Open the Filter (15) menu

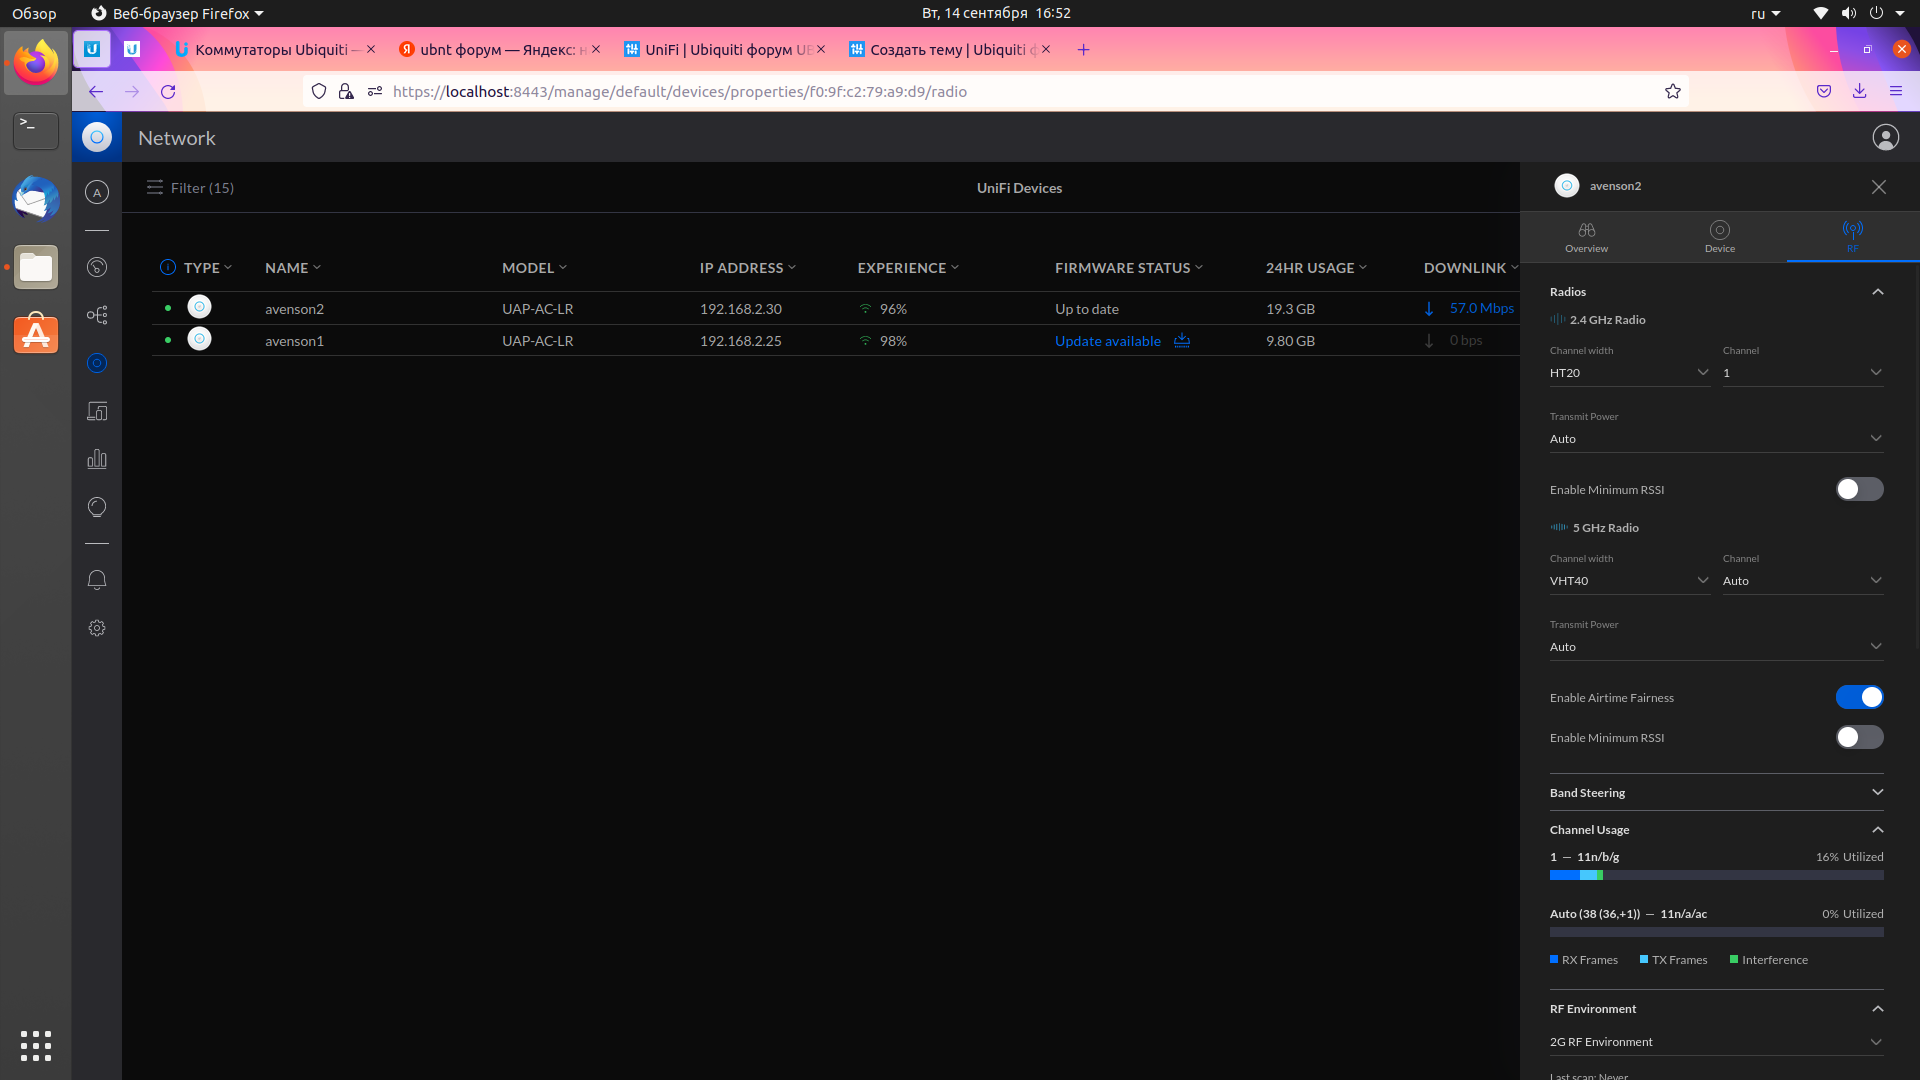pyautogui.click(x=190, y=188)
